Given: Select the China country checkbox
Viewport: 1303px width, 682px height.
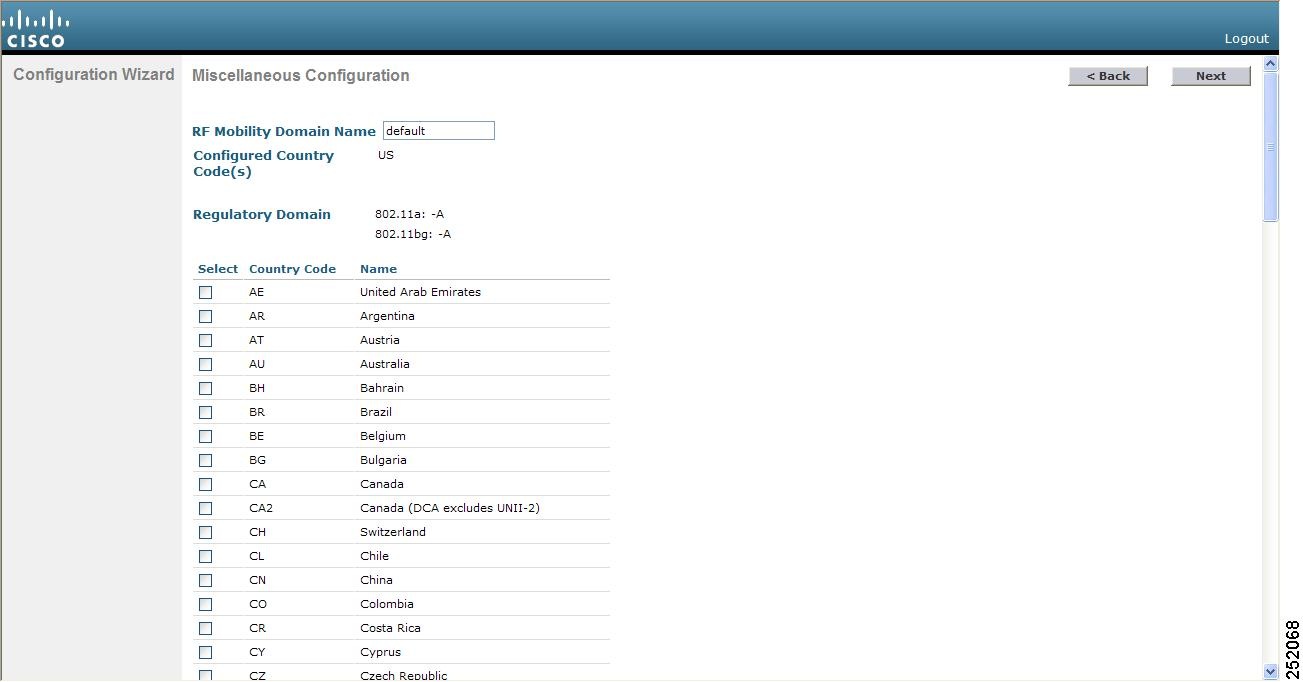Looking at the screenshot, I should [205, 580].
